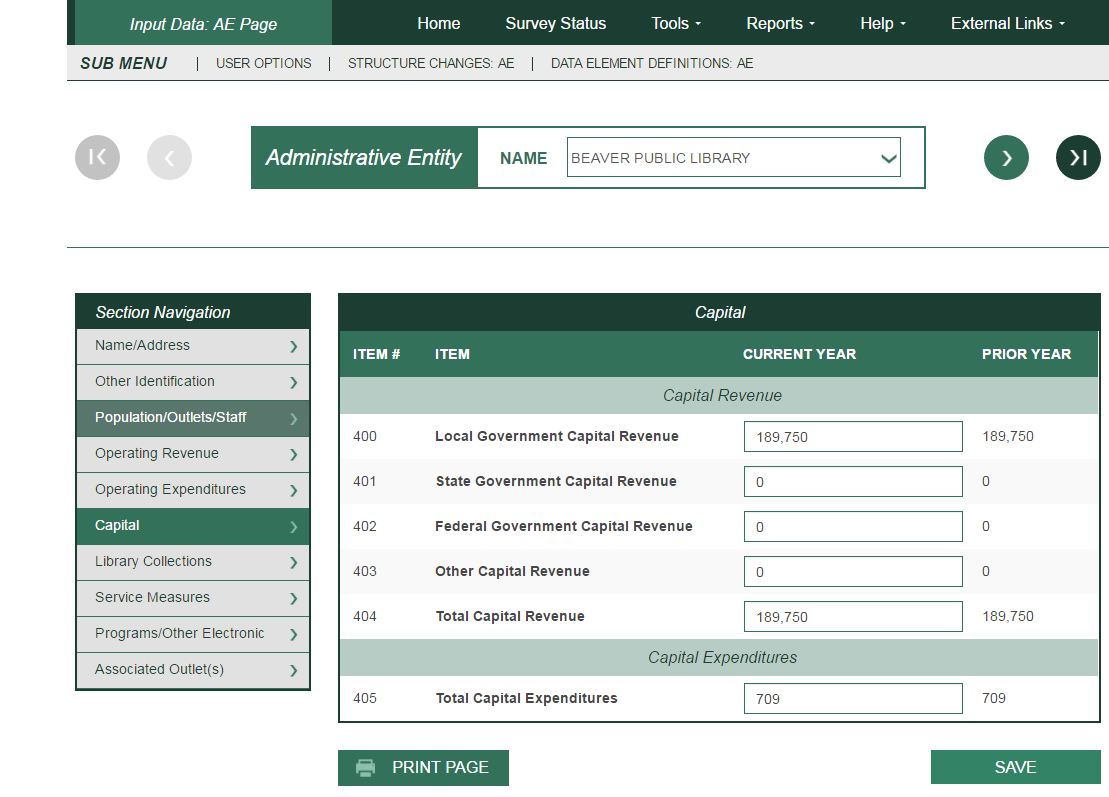Expand the Reports menu
The image size is (1109, 797).
click(x=781, y=23)
